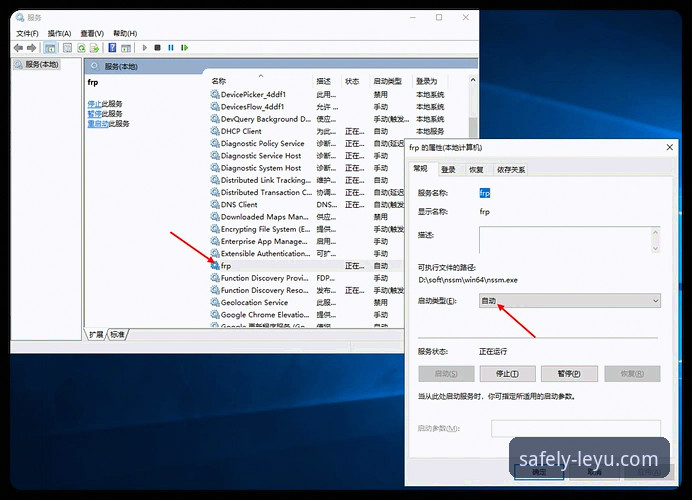Switch to the 登录 tab
692x500 pixels.
(448, 169)
